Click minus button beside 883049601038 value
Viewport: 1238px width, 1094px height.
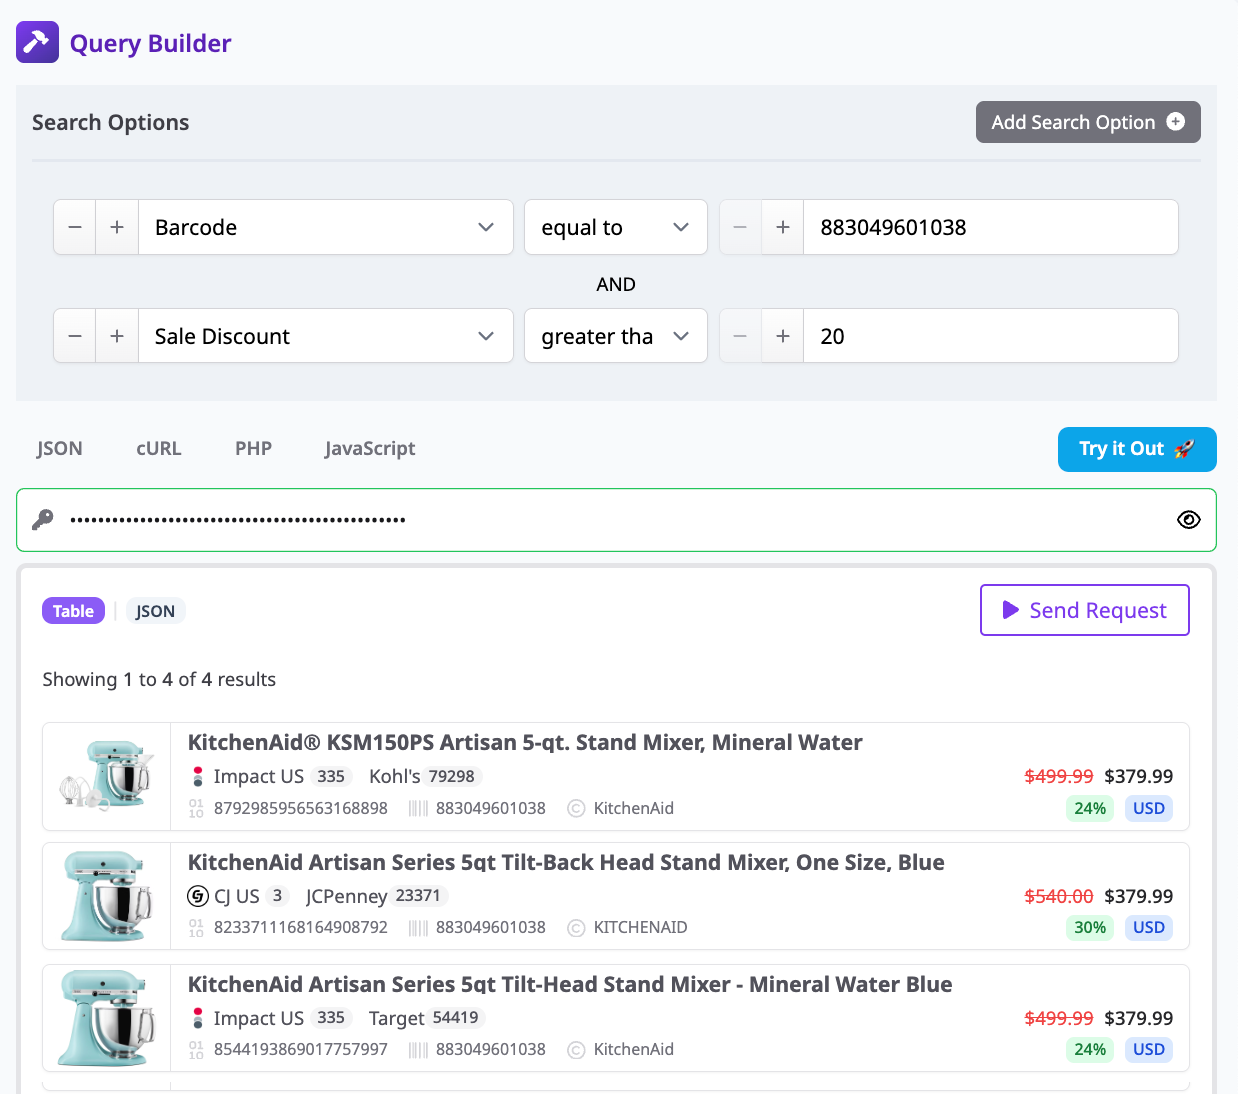(740, 227)
